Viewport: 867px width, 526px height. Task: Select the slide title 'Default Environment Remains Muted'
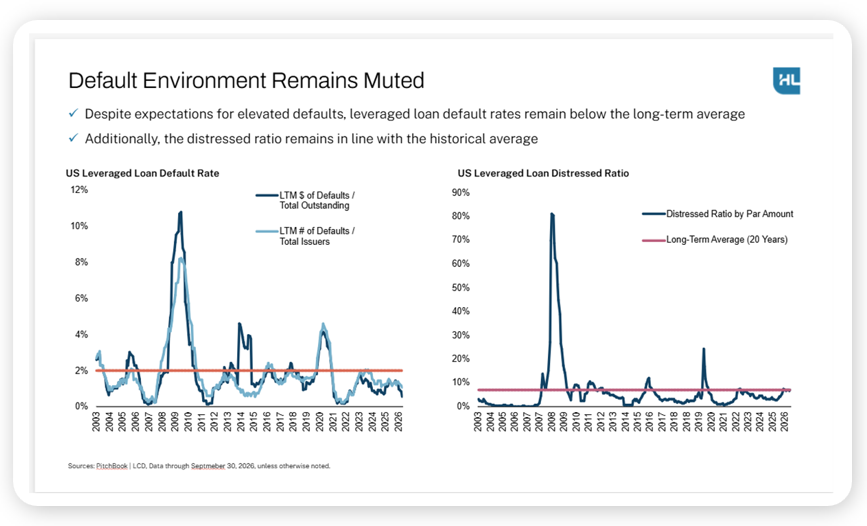[246, 81]
